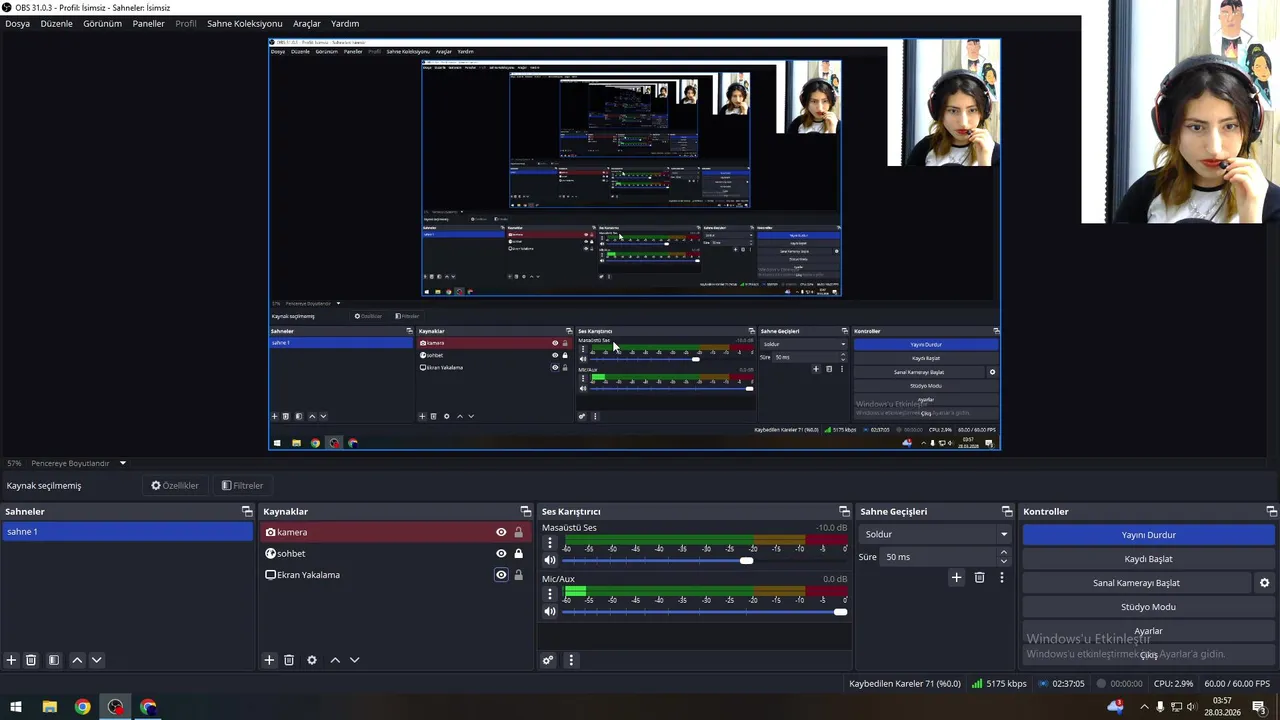Image resolution: width=1280 pixels, height=720 pixels.
Task: Open Filtreler for the source
Action: [242, 486]
